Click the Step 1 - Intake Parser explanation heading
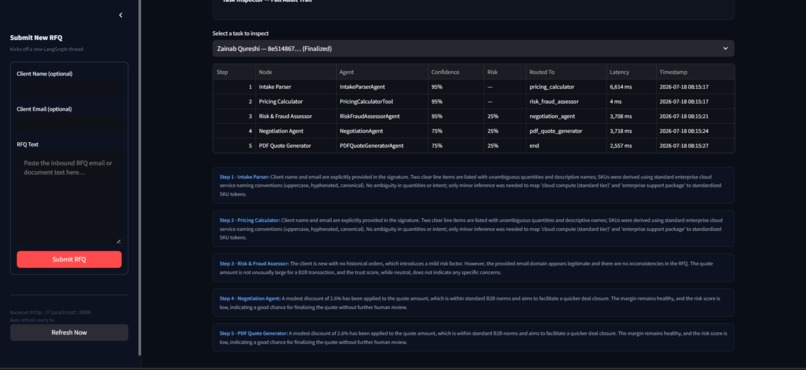The image size is (806, 370). 244,177
